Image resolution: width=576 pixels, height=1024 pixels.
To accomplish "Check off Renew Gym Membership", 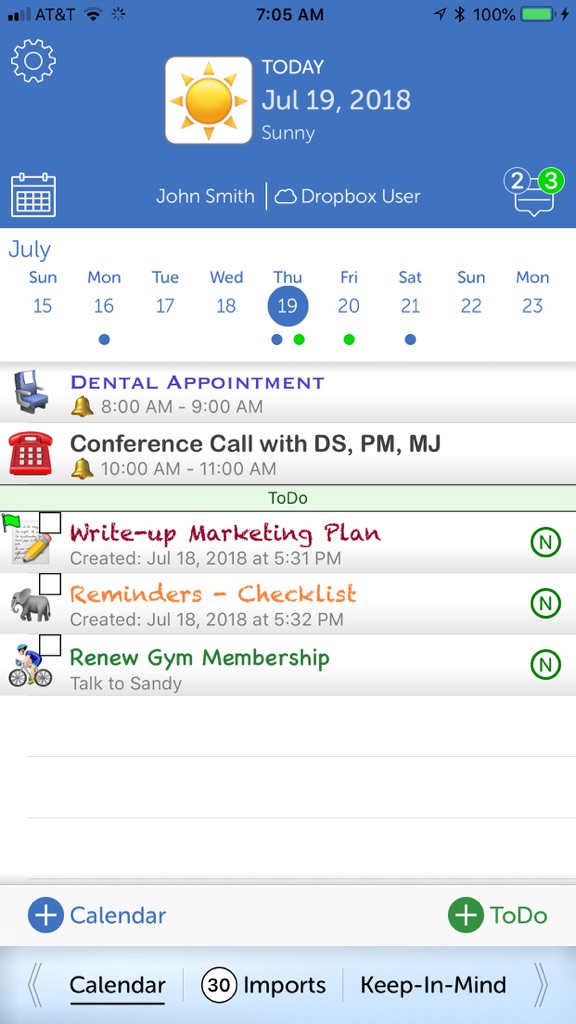I will click(50, 645).
